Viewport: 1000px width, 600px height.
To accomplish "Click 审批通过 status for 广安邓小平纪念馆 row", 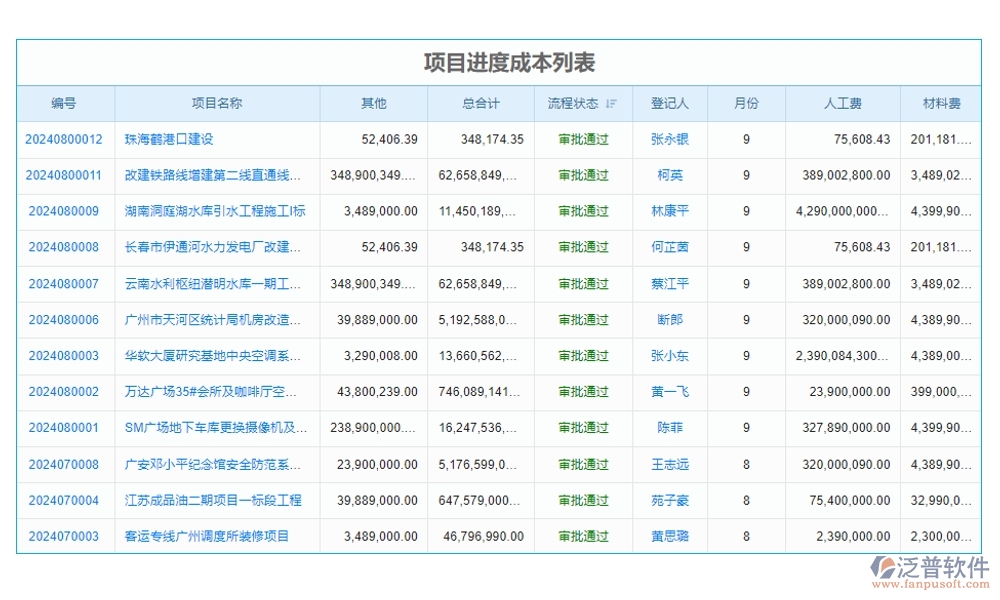I will 583,464.
